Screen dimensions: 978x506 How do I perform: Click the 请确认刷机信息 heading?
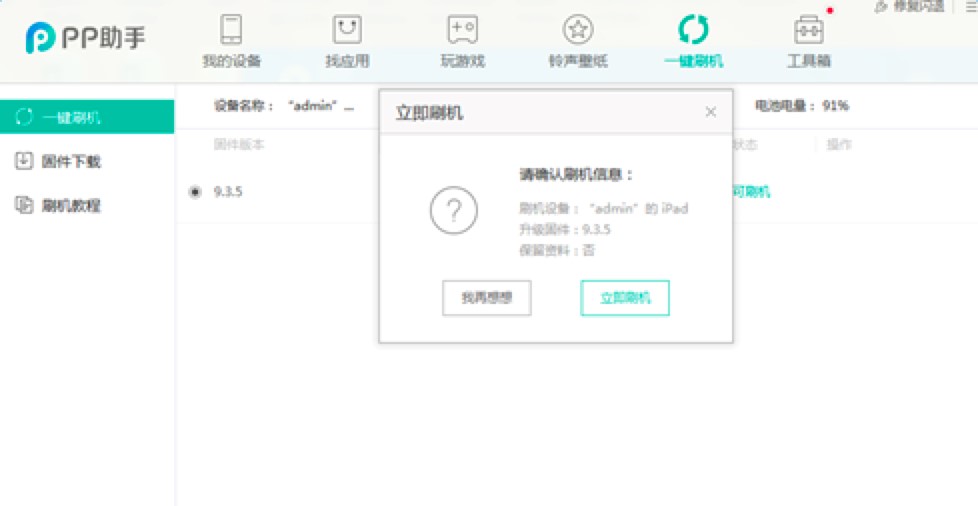(576, 175)
